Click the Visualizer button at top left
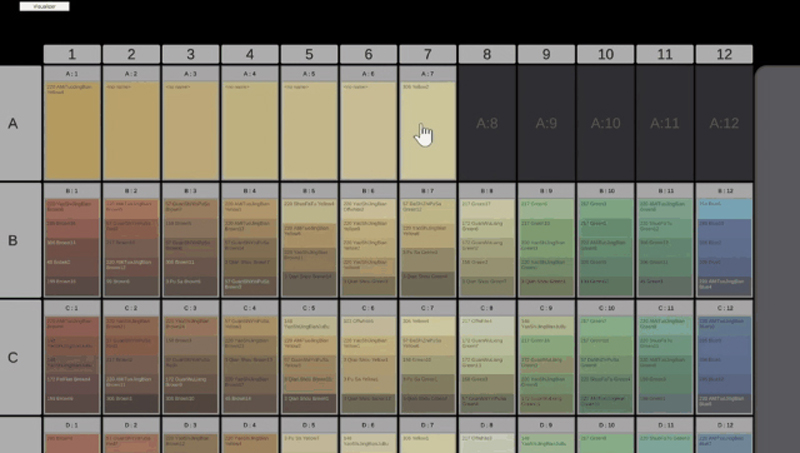The width and height of the screenshot is (800, 453). [x=44, y=6]
